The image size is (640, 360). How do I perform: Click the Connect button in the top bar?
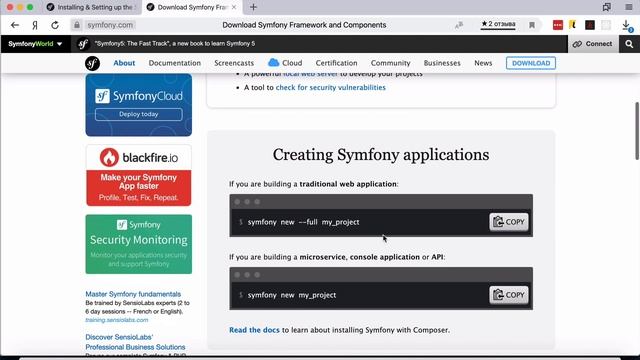coord(593,44)
